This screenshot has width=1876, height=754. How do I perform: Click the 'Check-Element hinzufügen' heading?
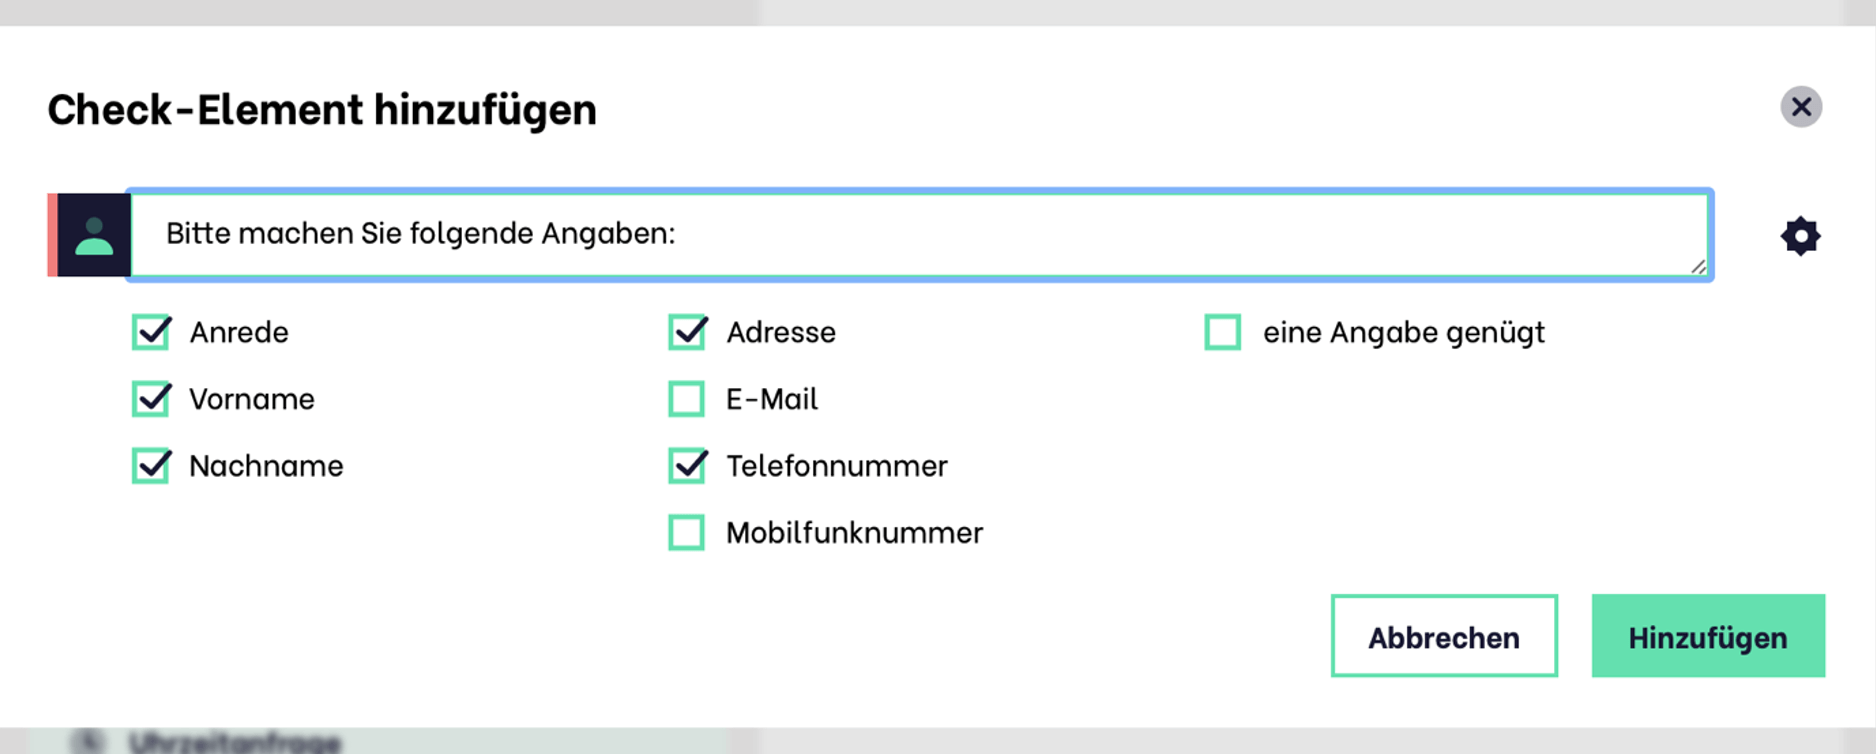click(322, 109)
